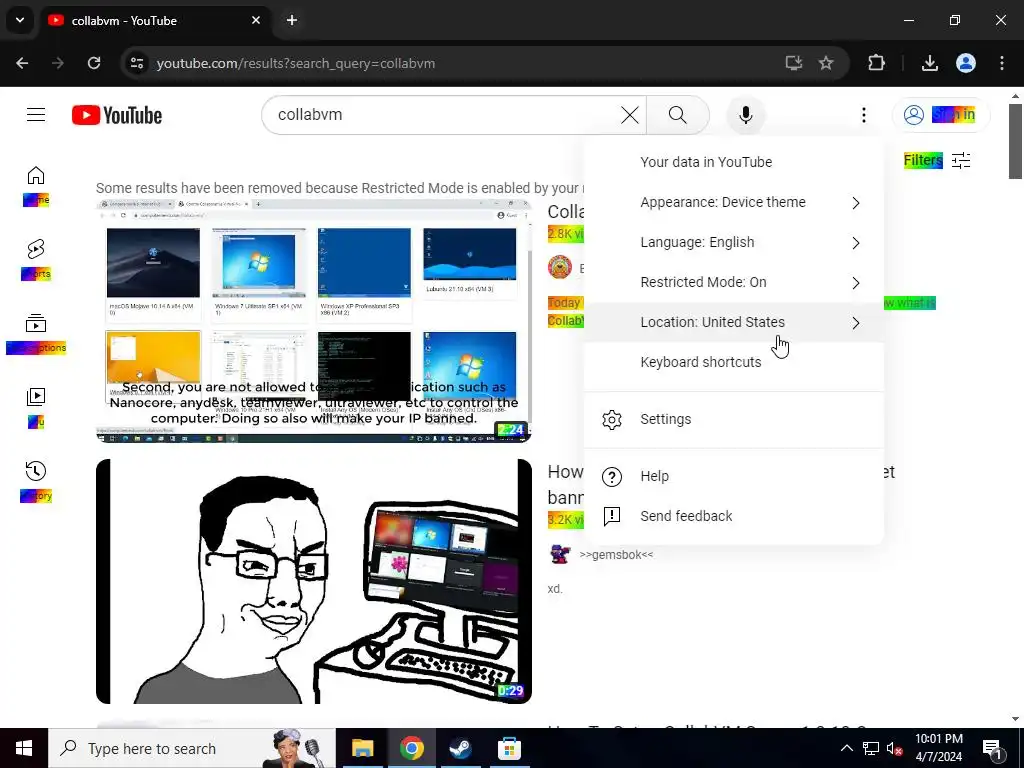Close the collabvm YouTube tab
The image size is (1024, 768).
tap(256, 20)
